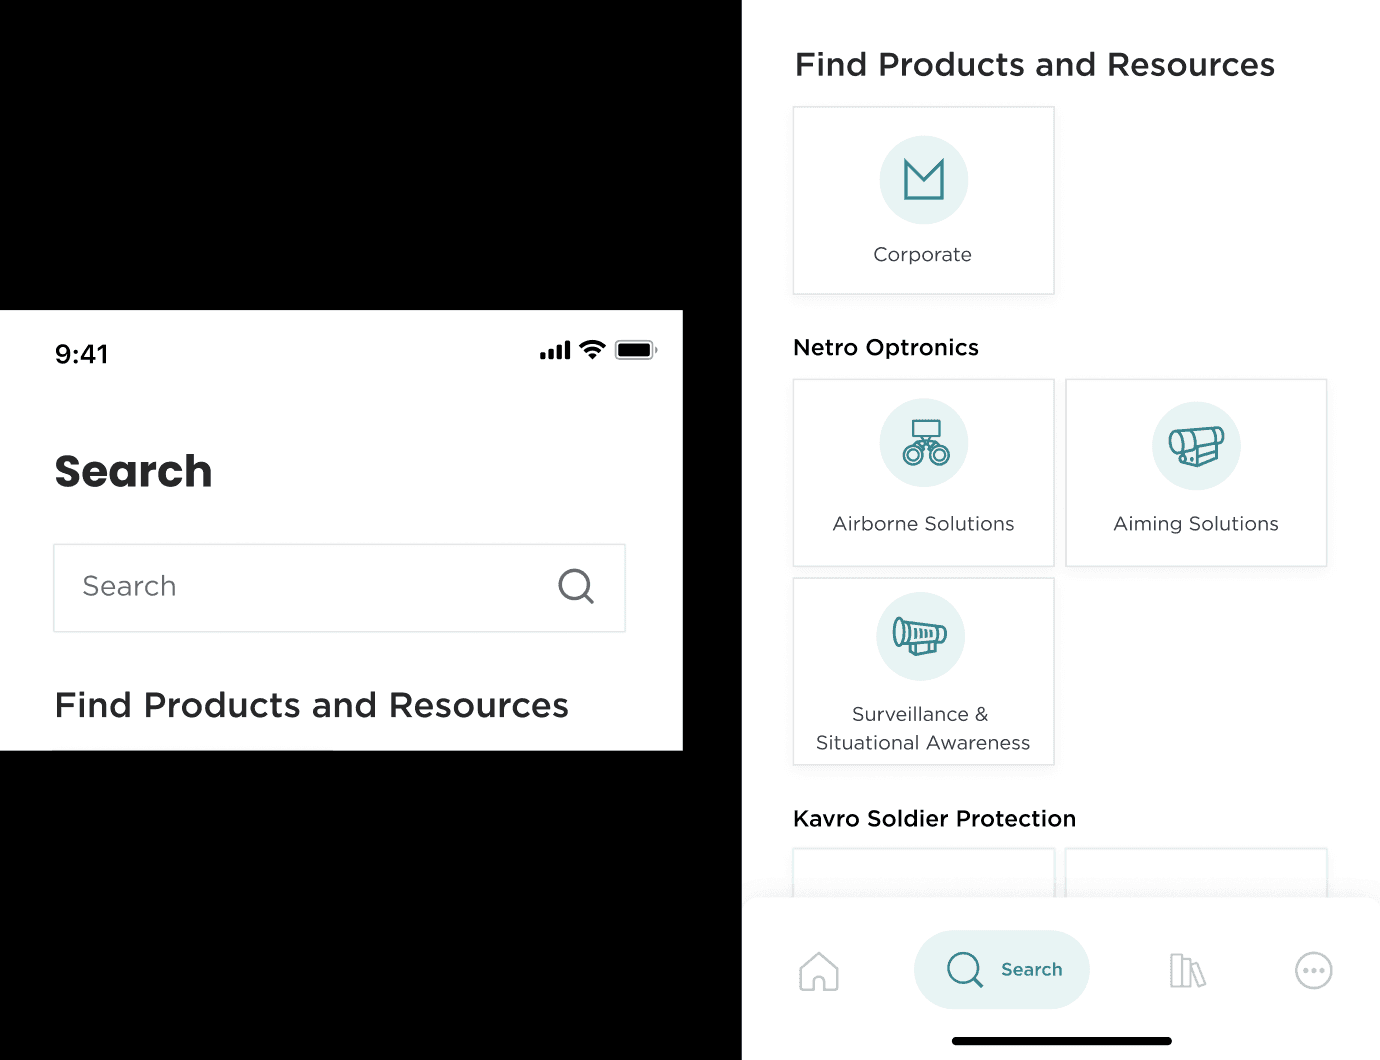Click the Surveillance camera icon
The height and width of the screenshot is (1060, 1380).
(x=920, y=636)
